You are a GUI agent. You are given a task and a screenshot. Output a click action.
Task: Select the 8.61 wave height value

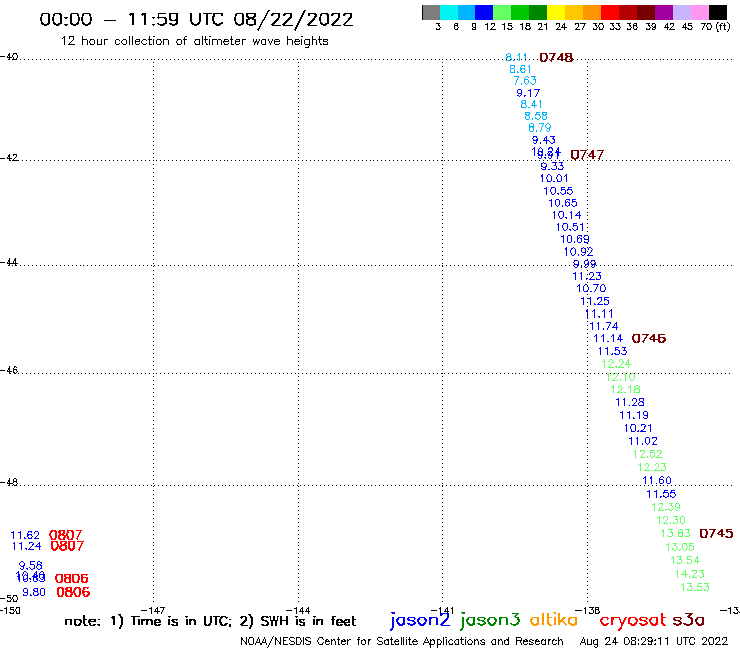pyautogui.click(x=520, y=69)
